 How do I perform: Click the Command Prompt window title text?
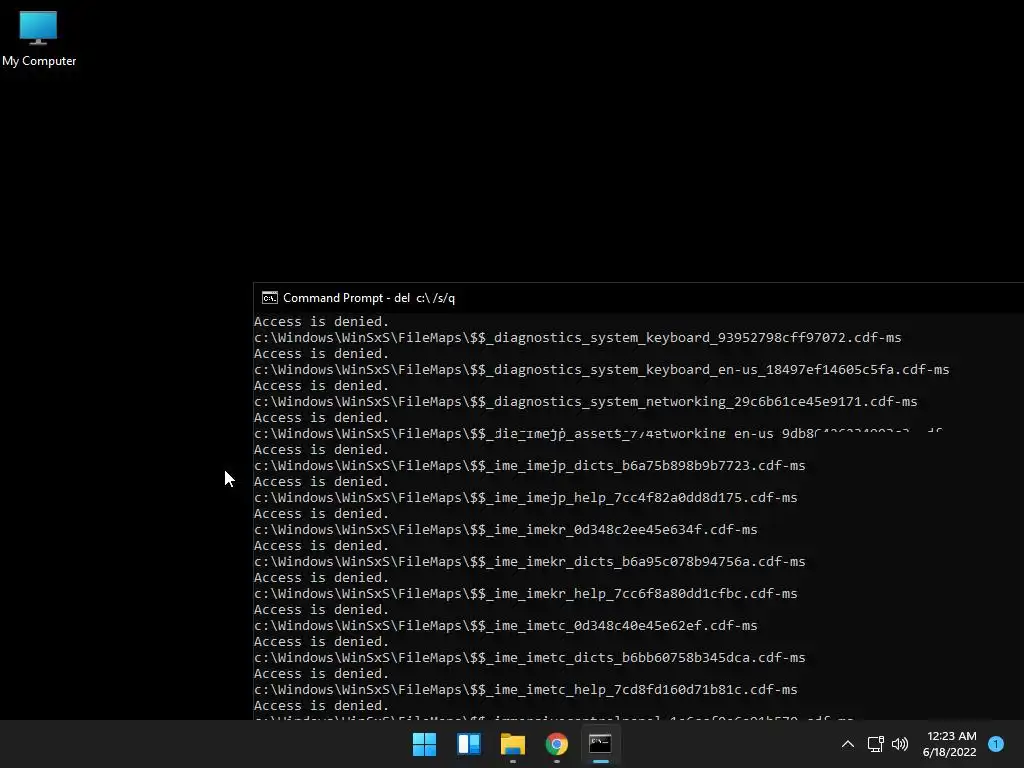click(x=369, y=298)
